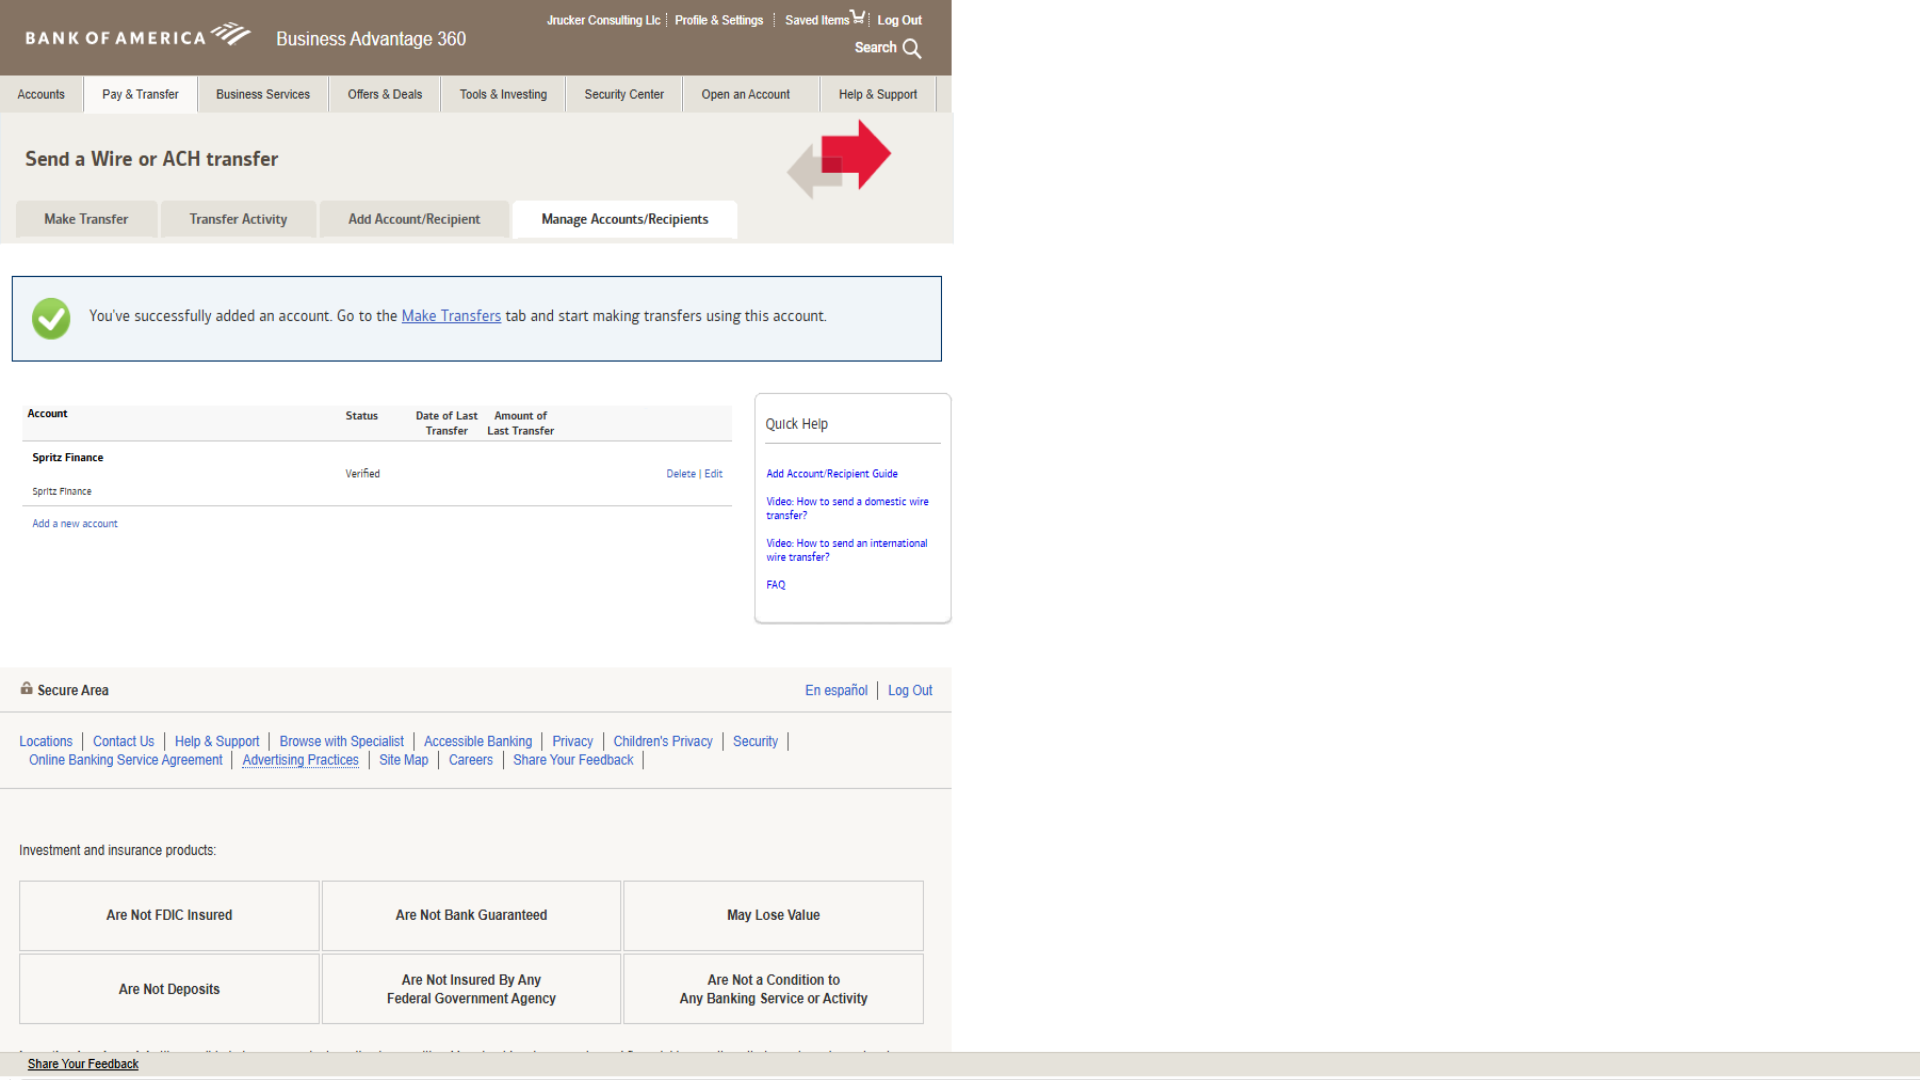Switch to the Transfer Activity tab
Image resolution: width=1920 pixels, height=1080 pixels.
[x=238, y=219]
